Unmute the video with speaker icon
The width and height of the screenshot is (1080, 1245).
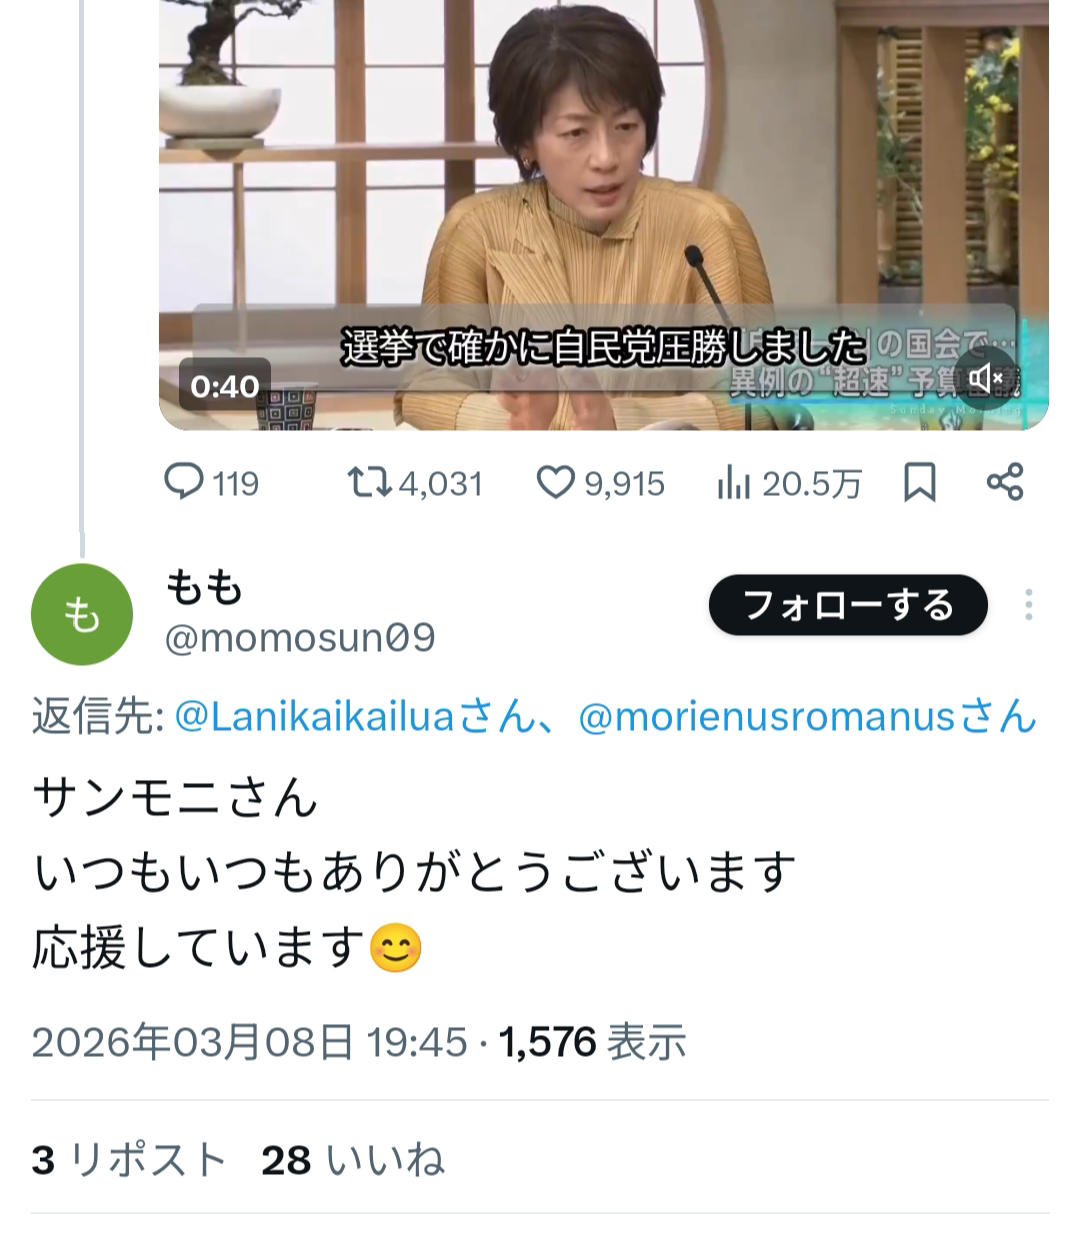(985, 378)
